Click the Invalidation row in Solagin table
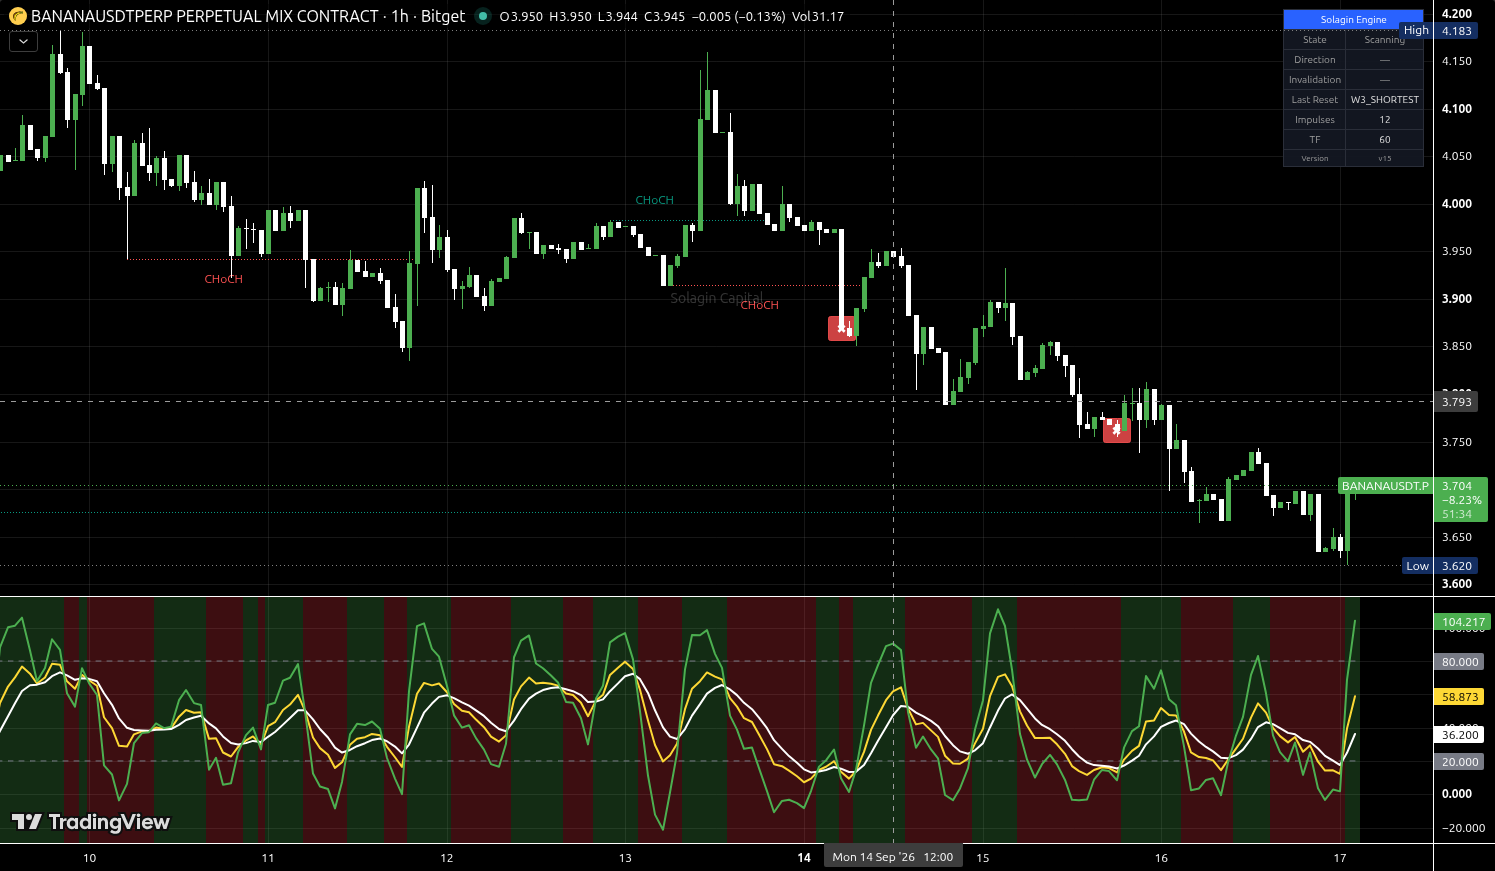The height and width of the screenshot is (871, 1495). pos(1353,80)
